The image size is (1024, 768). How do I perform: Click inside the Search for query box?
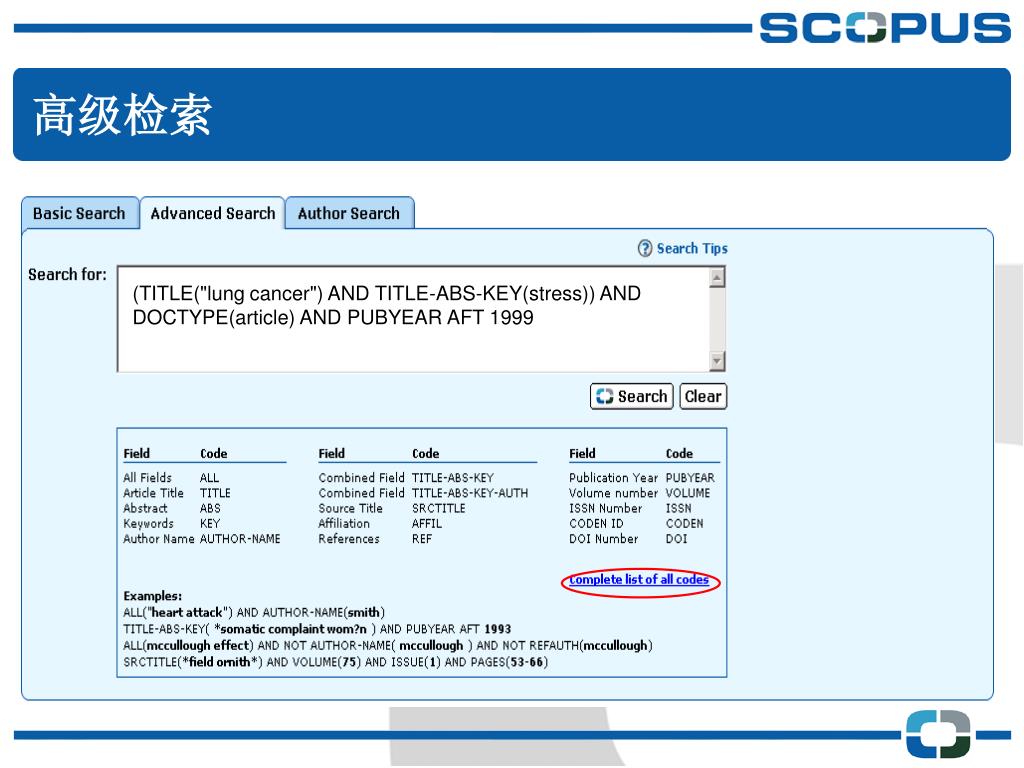413,319
